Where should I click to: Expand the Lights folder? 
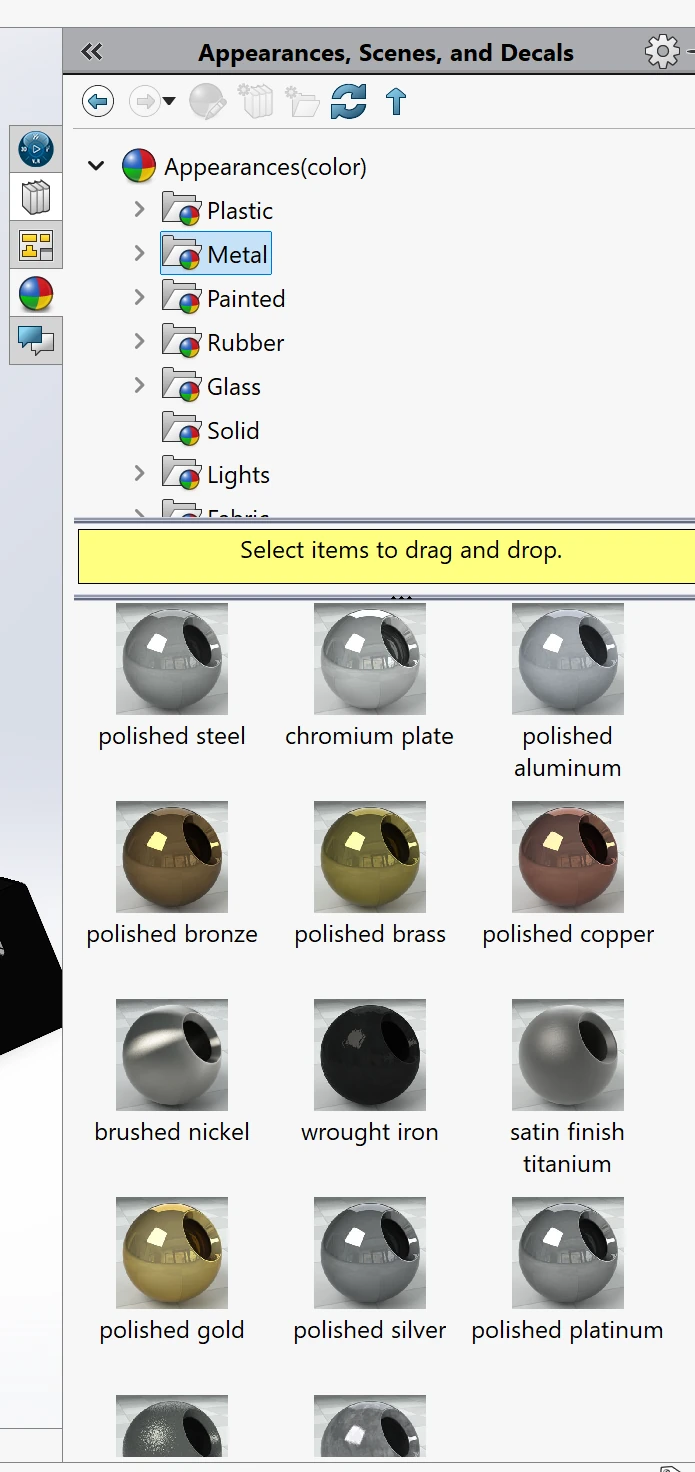pos(139,474)
